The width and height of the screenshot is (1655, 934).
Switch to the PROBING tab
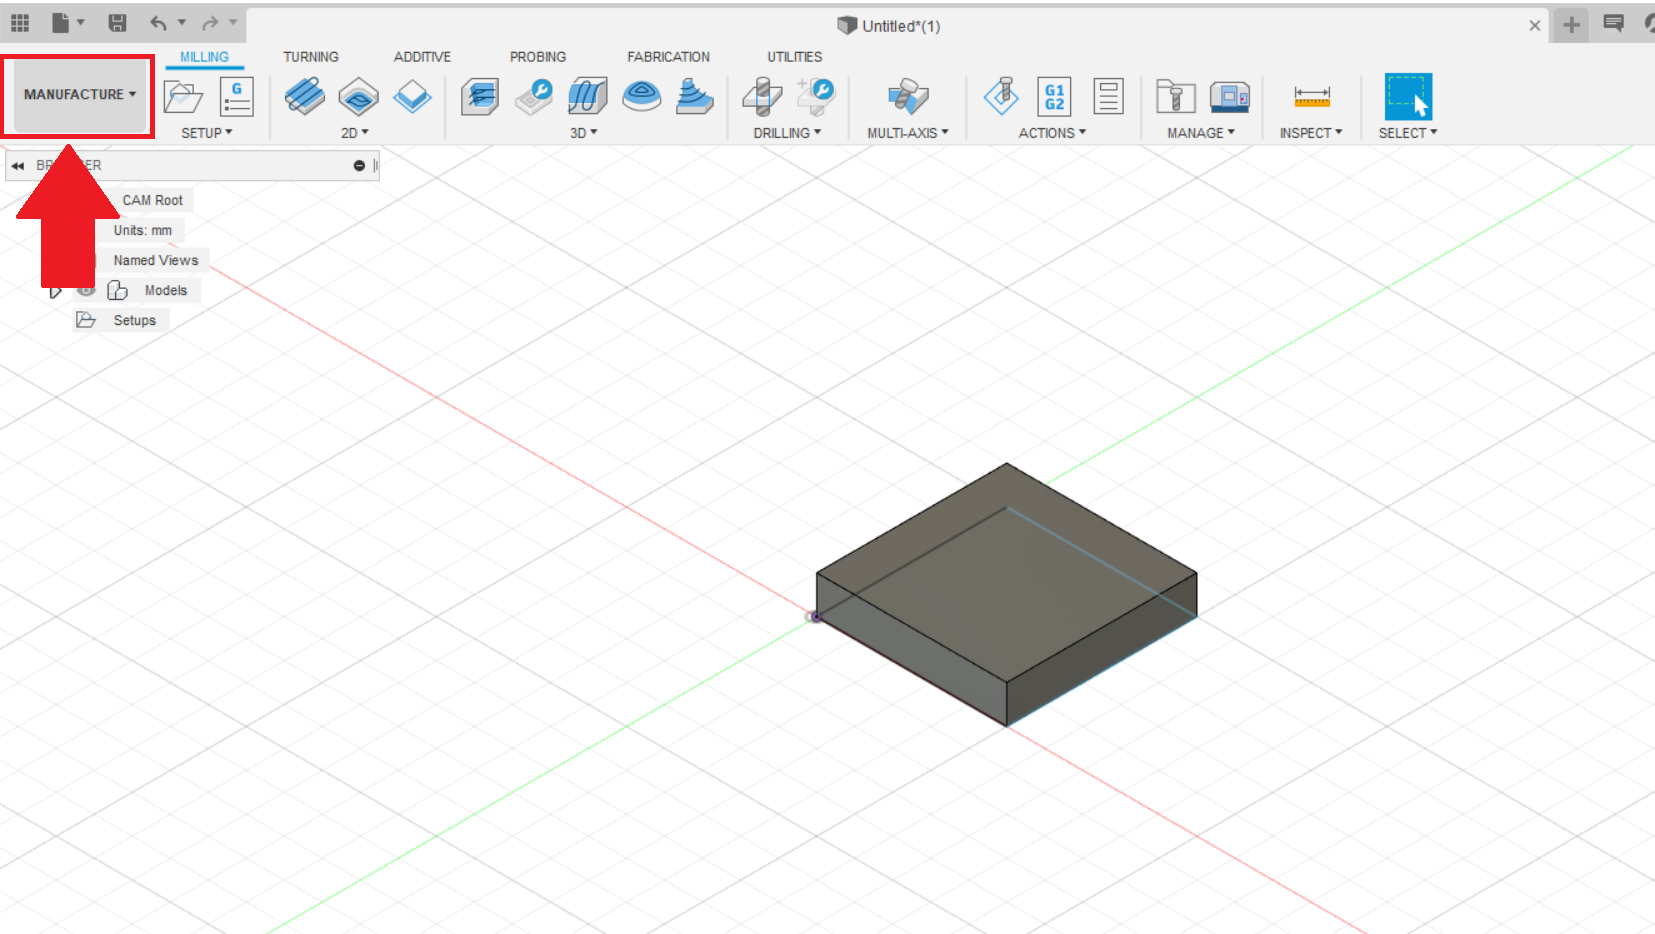[x=538, y=57]
